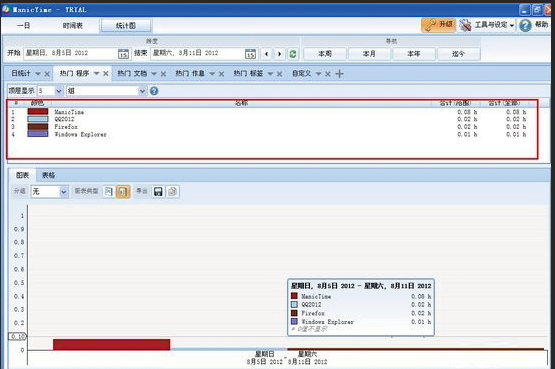Select the 自定义 tab
Image resolution: width=555 pixels, height=369 pixels.
(302, 73)
